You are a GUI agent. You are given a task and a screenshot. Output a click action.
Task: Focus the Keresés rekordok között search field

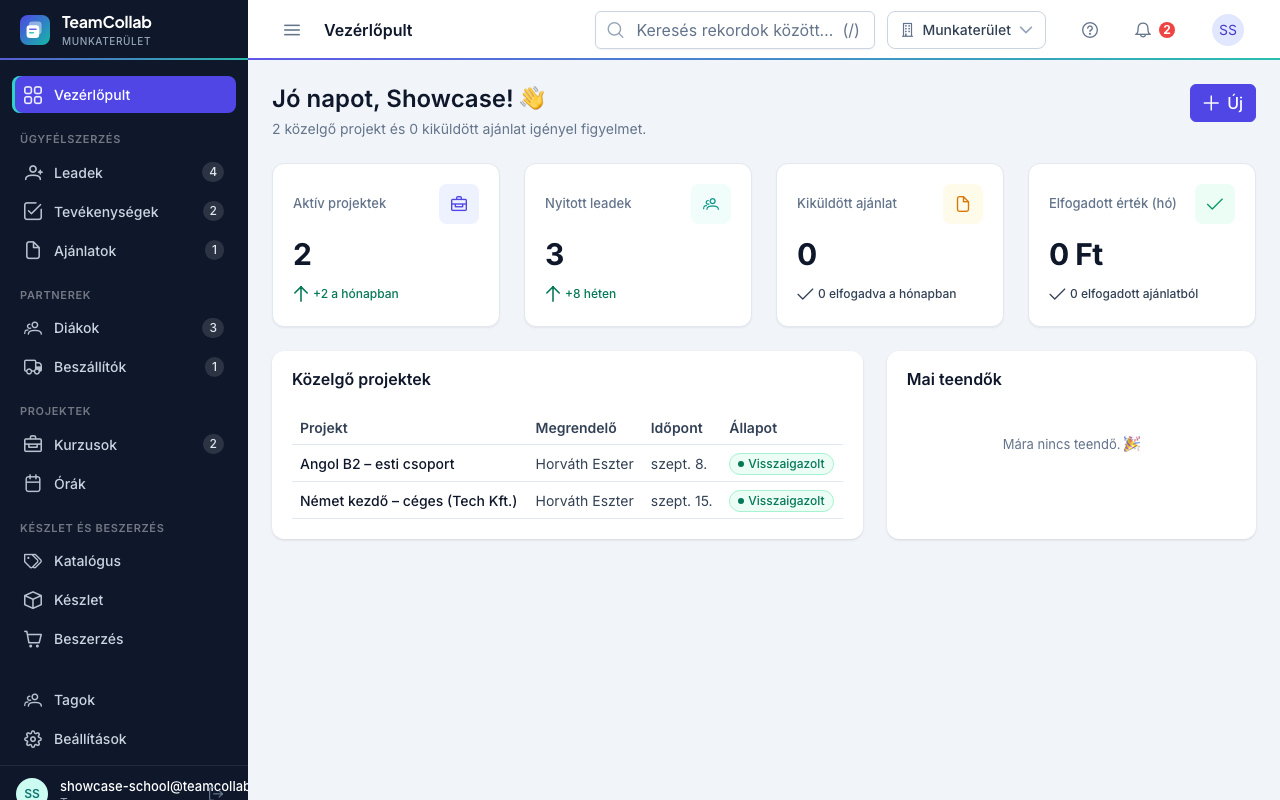pyautogui.click(x=735, y=30)
